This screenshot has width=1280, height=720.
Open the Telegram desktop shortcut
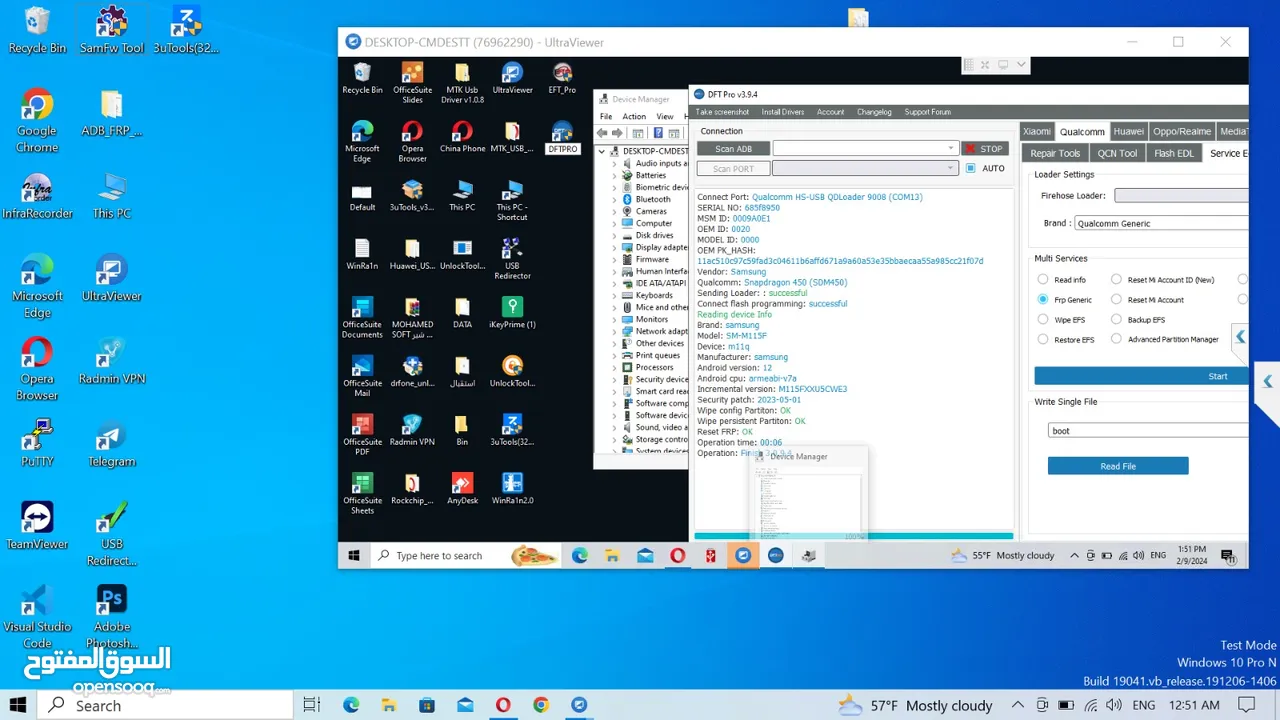pos(111,444)
